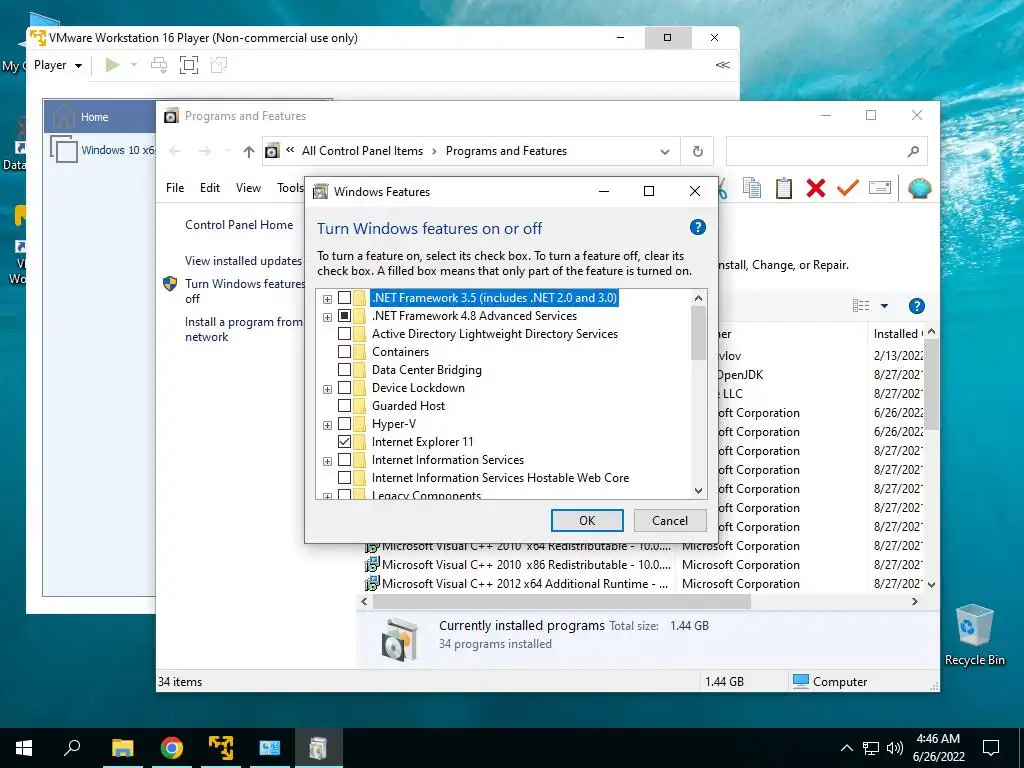This screenshot has width=1024, height=768.
Task: Open the Recycle Bin on desktop
Action: pos(974,635)
